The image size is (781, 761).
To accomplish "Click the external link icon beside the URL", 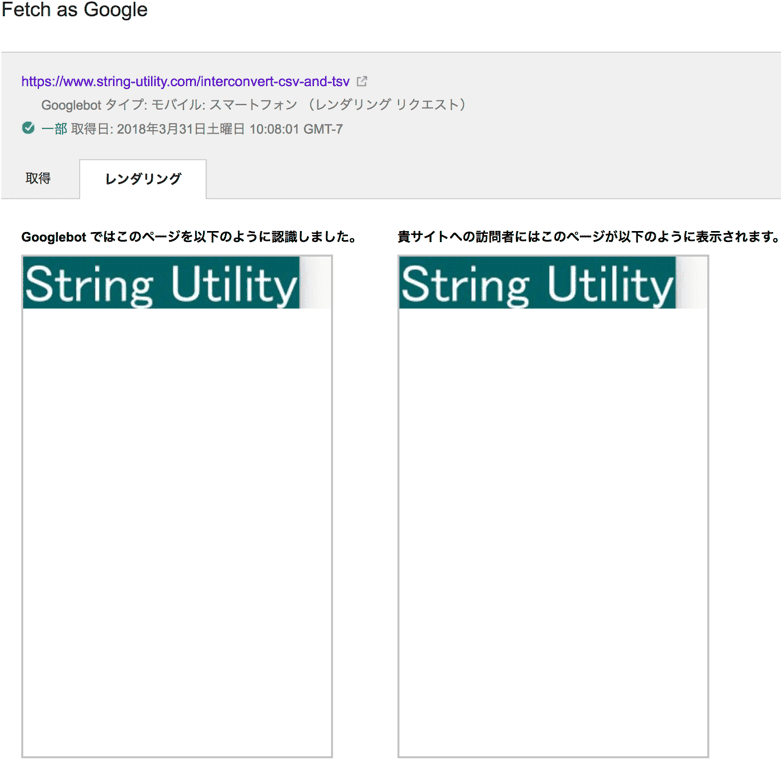I will [x=362, y=81].
